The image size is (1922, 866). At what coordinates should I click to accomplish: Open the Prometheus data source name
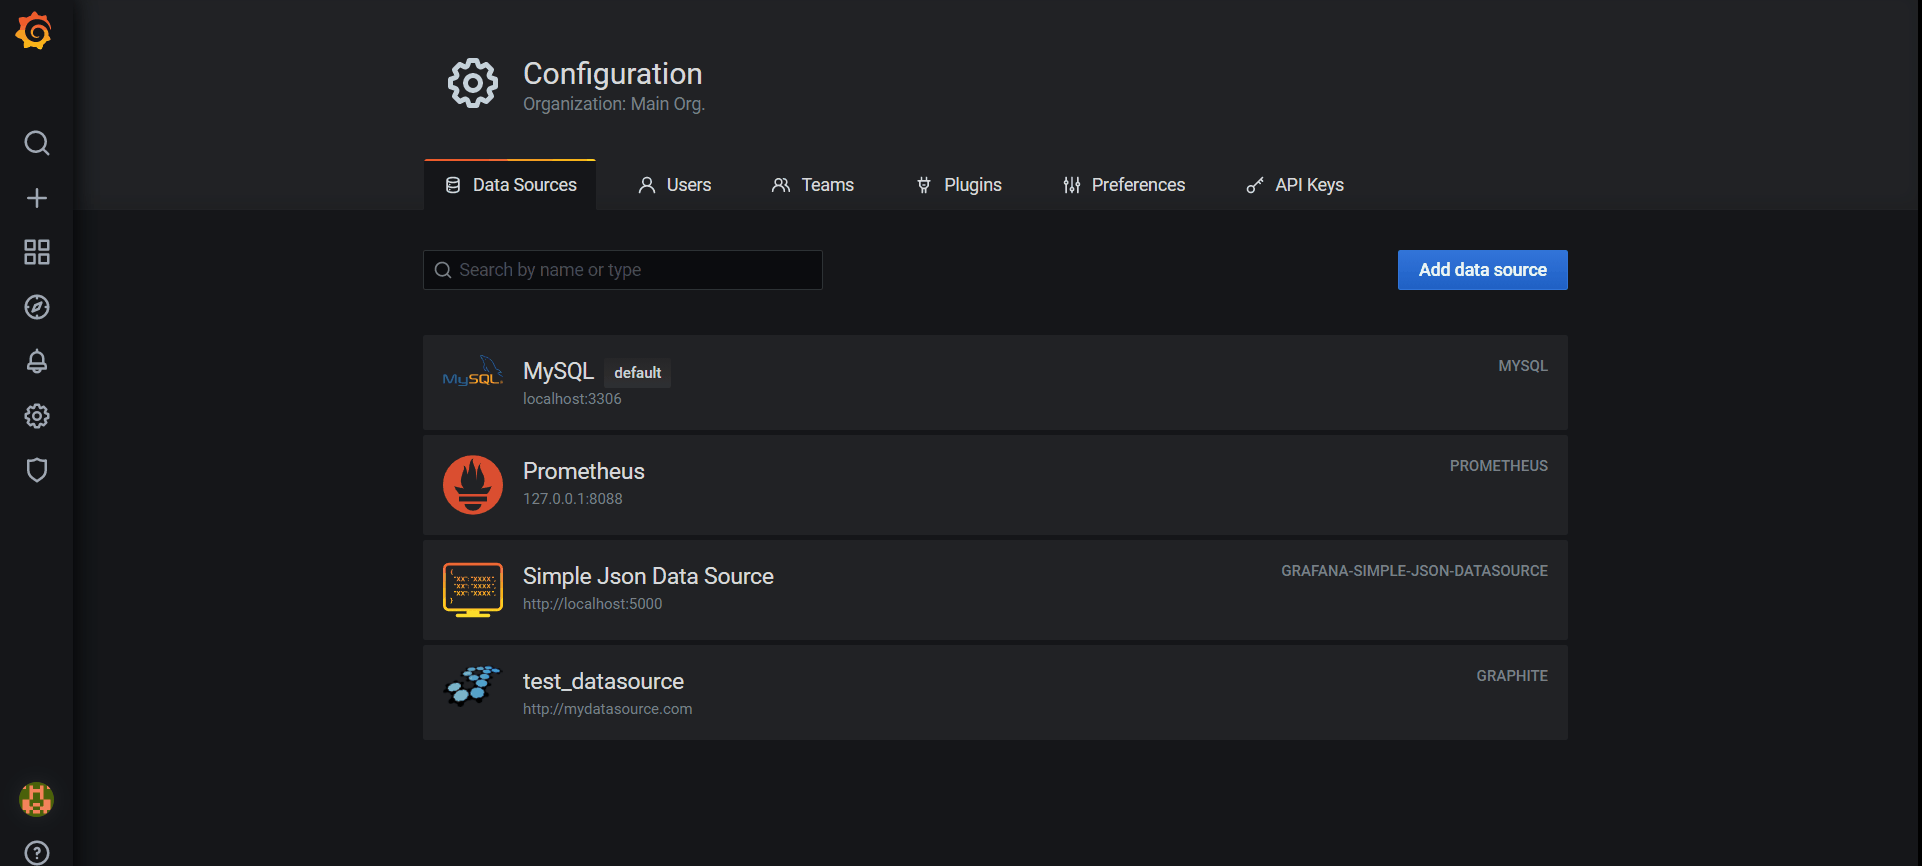click(x=584, y=471)
